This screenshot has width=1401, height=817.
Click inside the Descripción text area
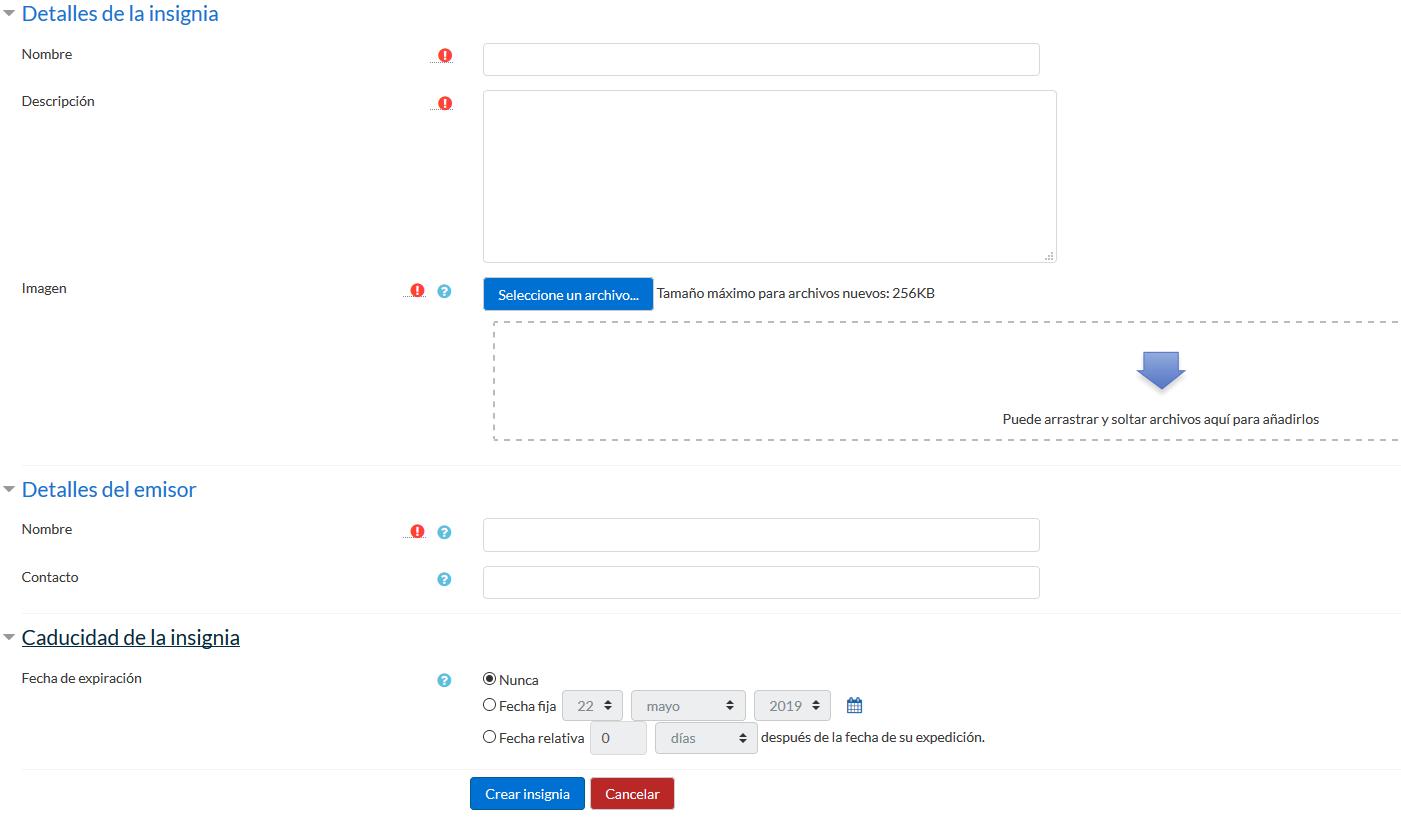click(769, 176)
